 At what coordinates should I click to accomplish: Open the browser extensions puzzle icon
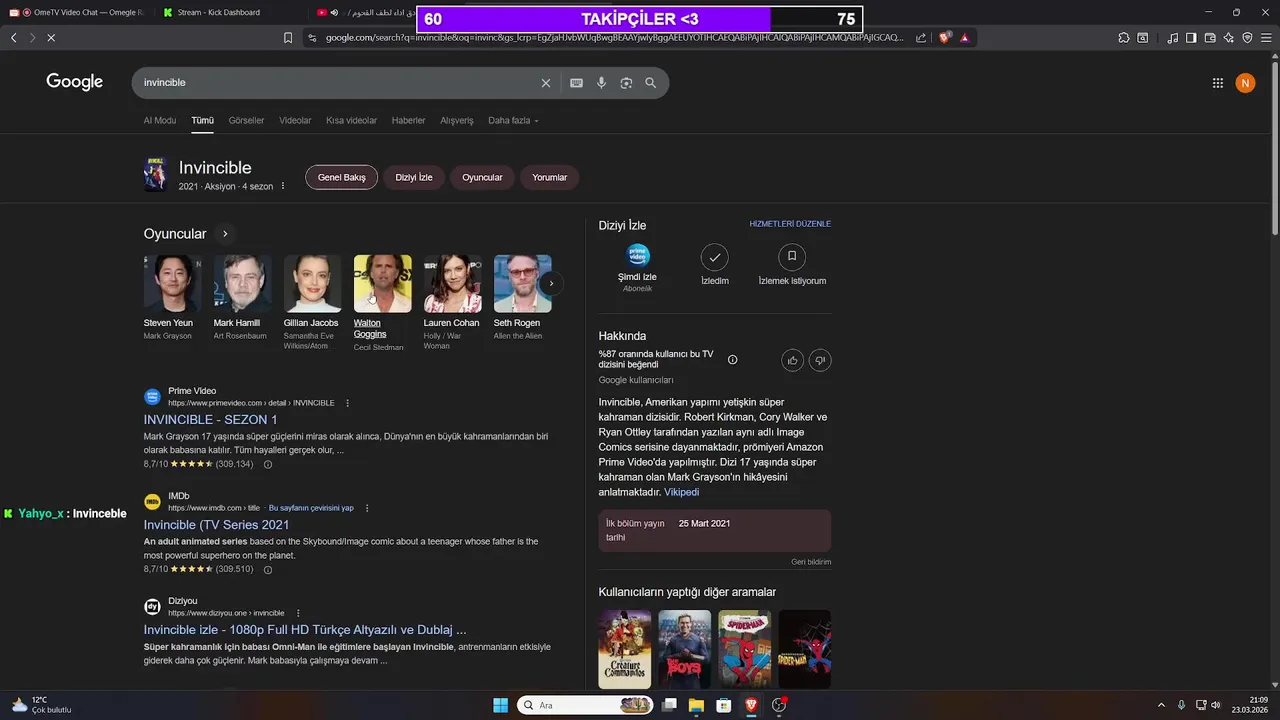tap(1125, 37)
